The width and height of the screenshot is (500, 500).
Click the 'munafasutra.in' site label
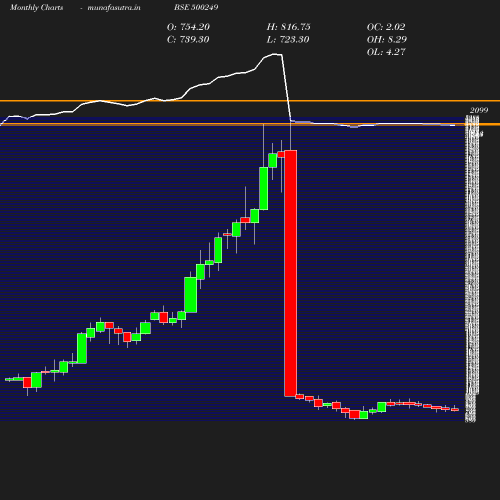pos(114,7)
